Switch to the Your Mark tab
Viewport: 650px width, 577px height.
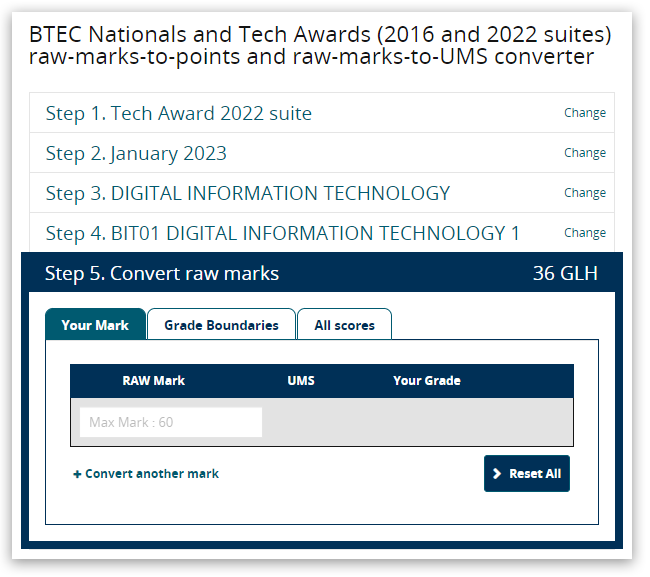click(95, 325)
